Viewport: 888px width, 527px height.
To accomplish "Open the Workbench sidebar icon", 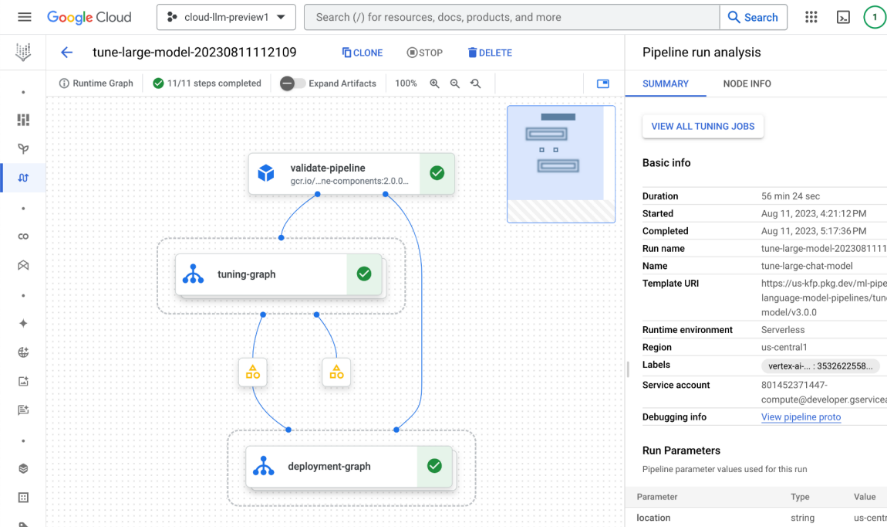I will tap(23, 265).
